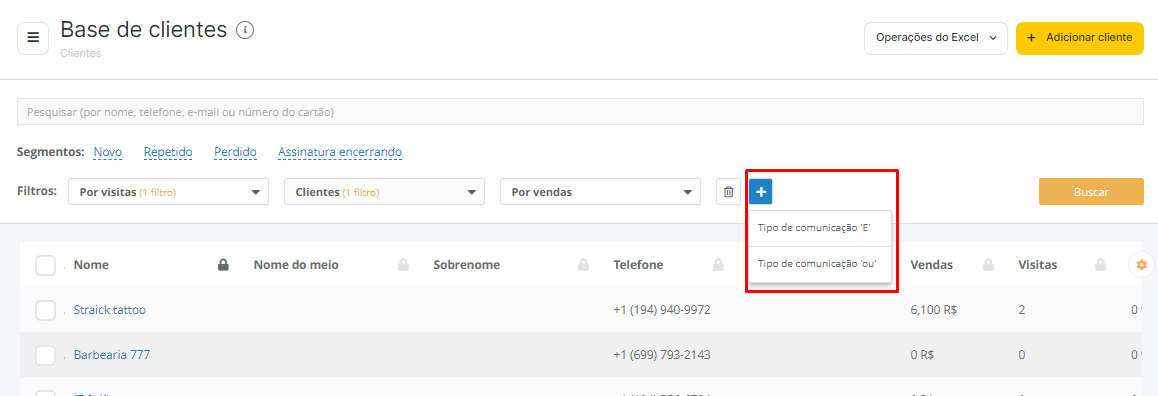This screenshot has height=396, width=1158.
Task: Select Tipo de comunicação 'E' option
Action: (x=820, y=228)
